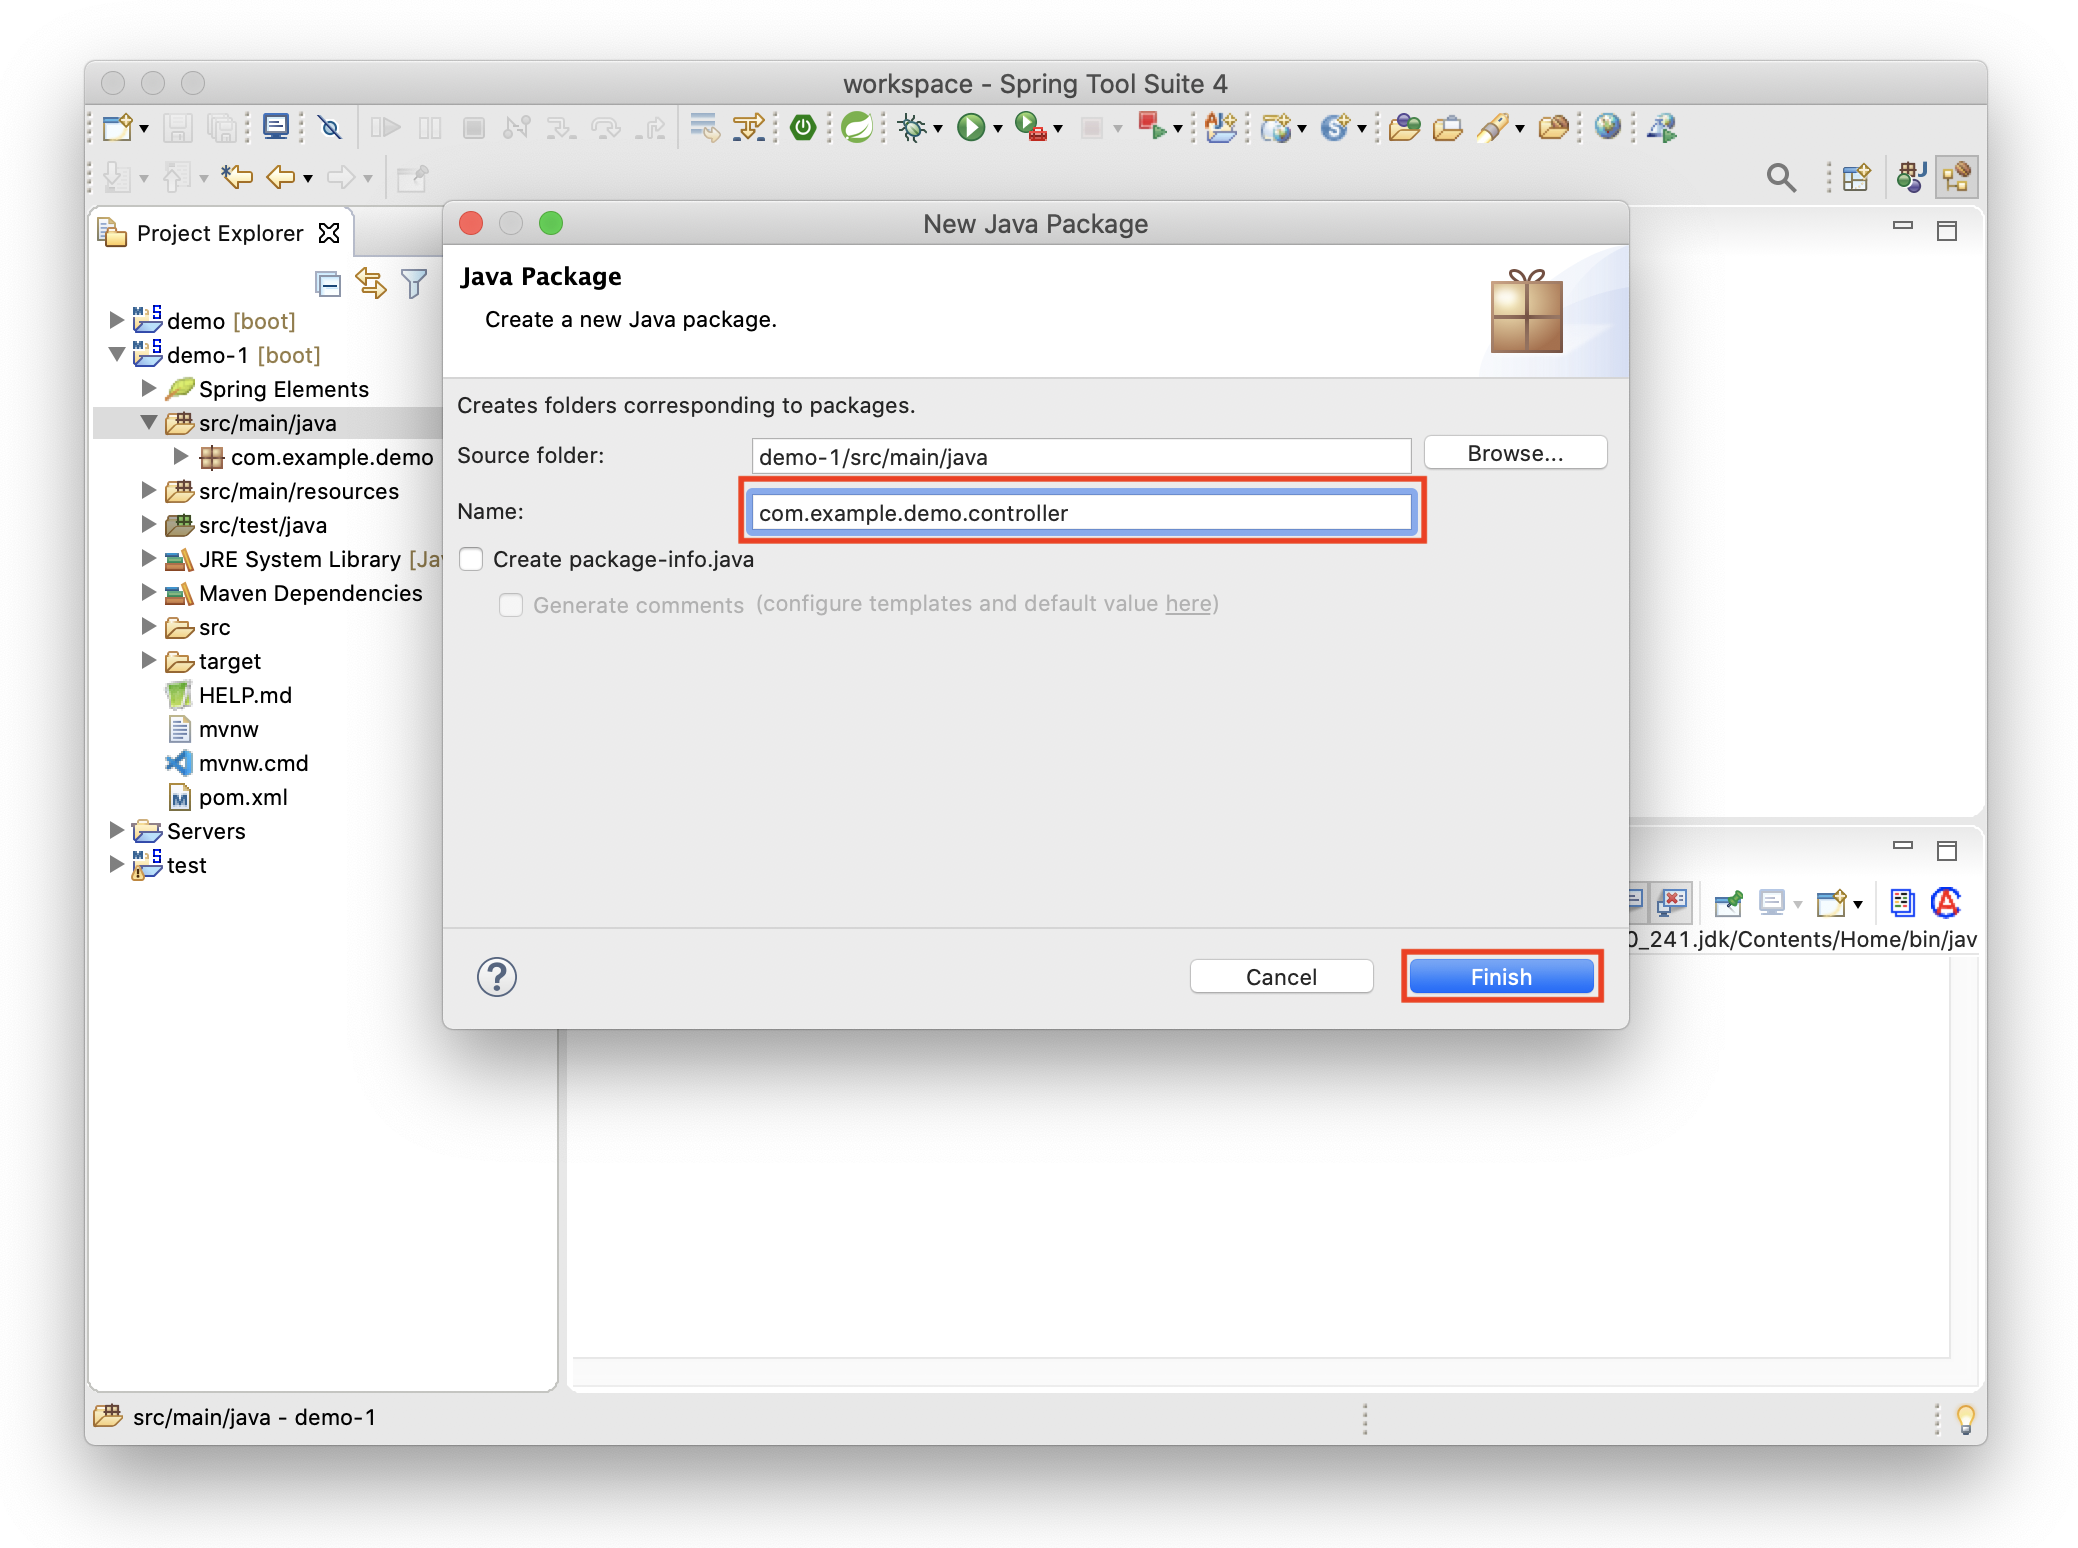Open the dialog help question mark

pos(497,977)
